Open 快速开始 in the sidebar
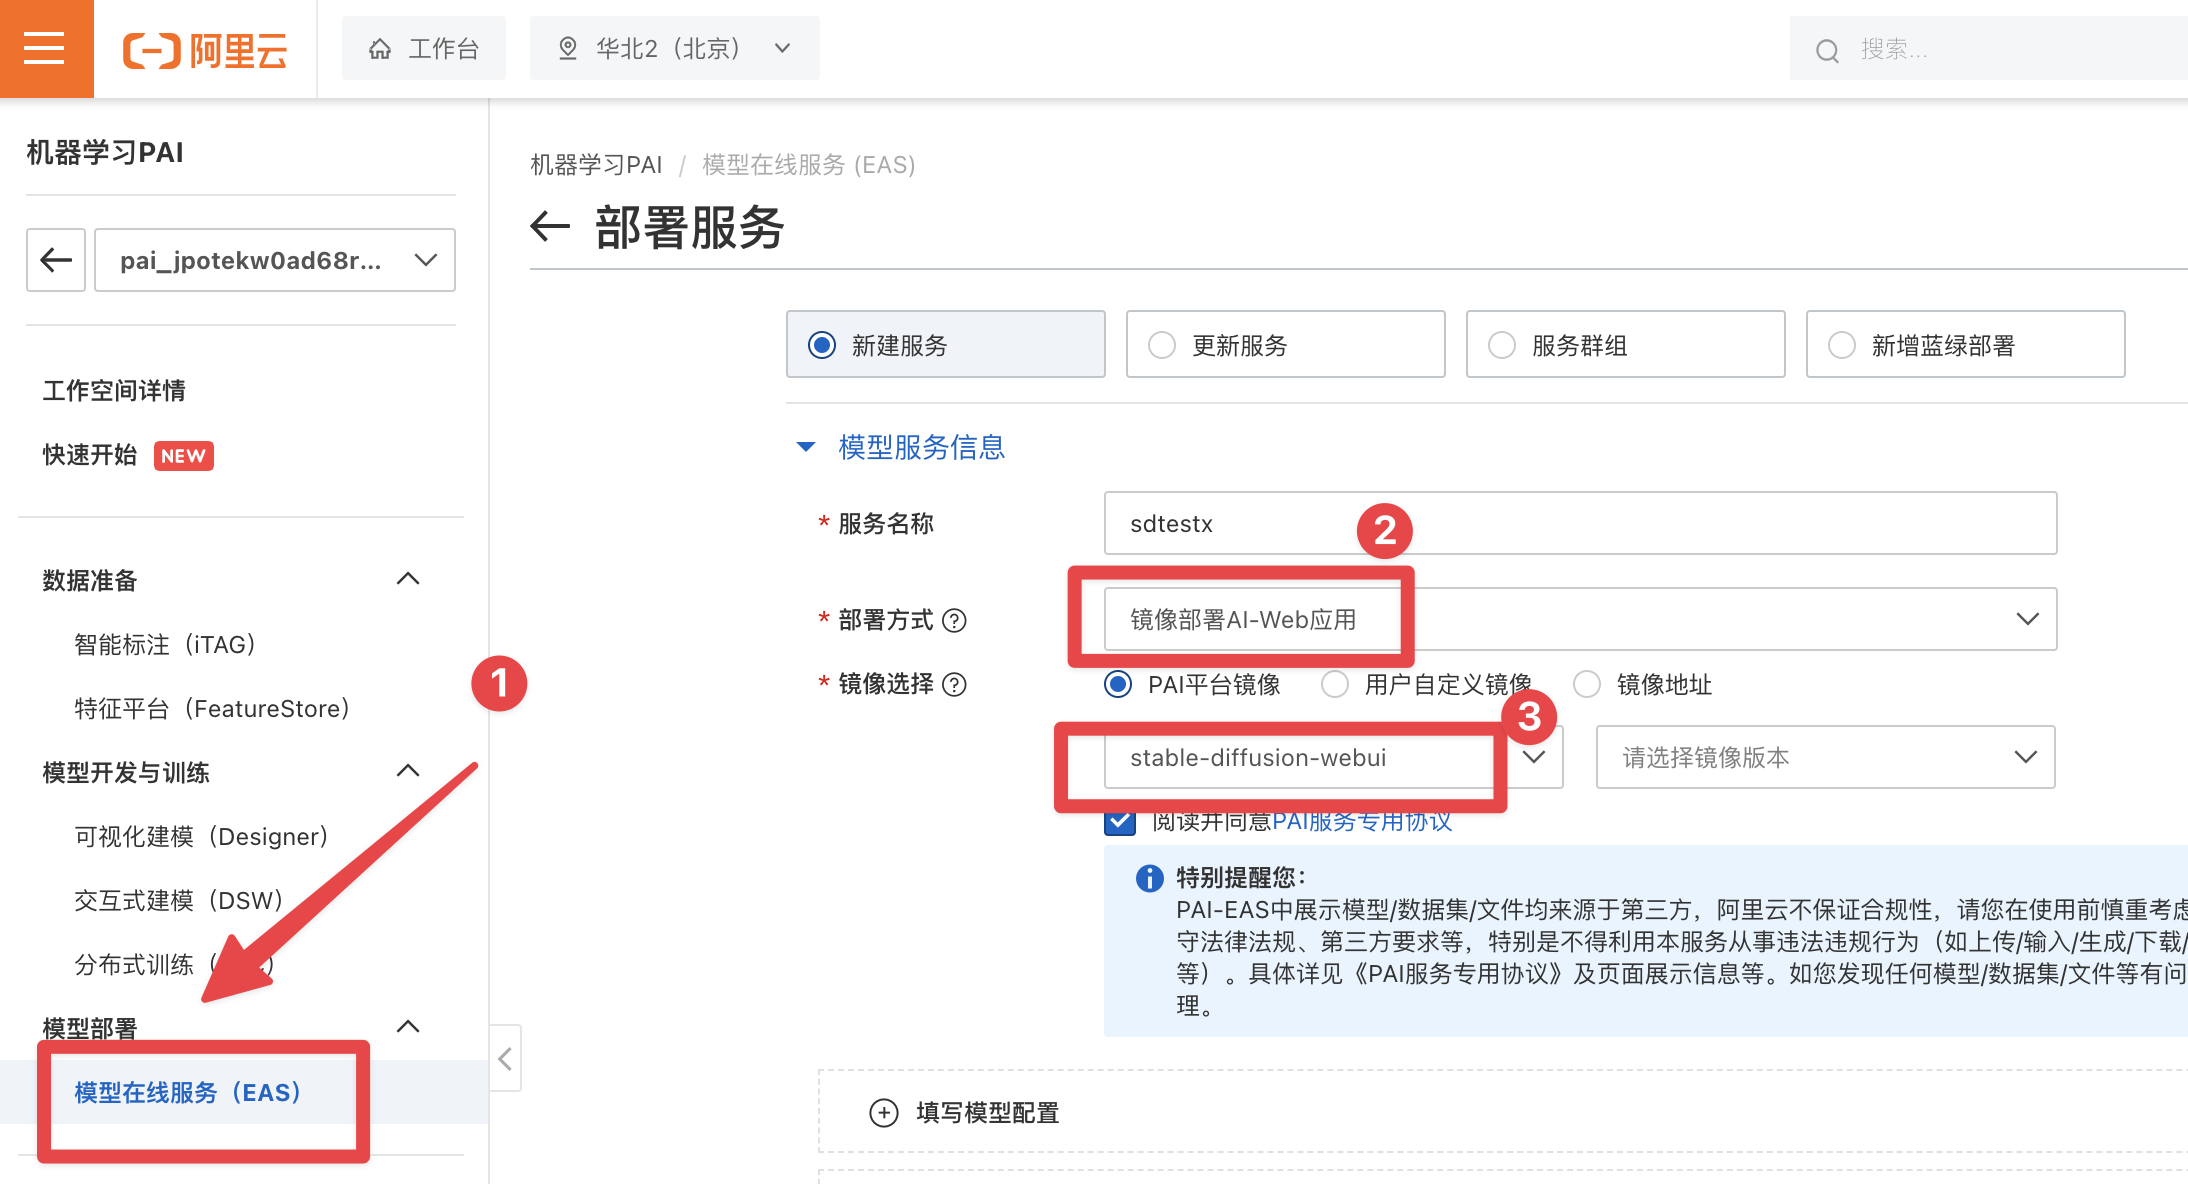2188x1184 pixels. click(90, 455)
